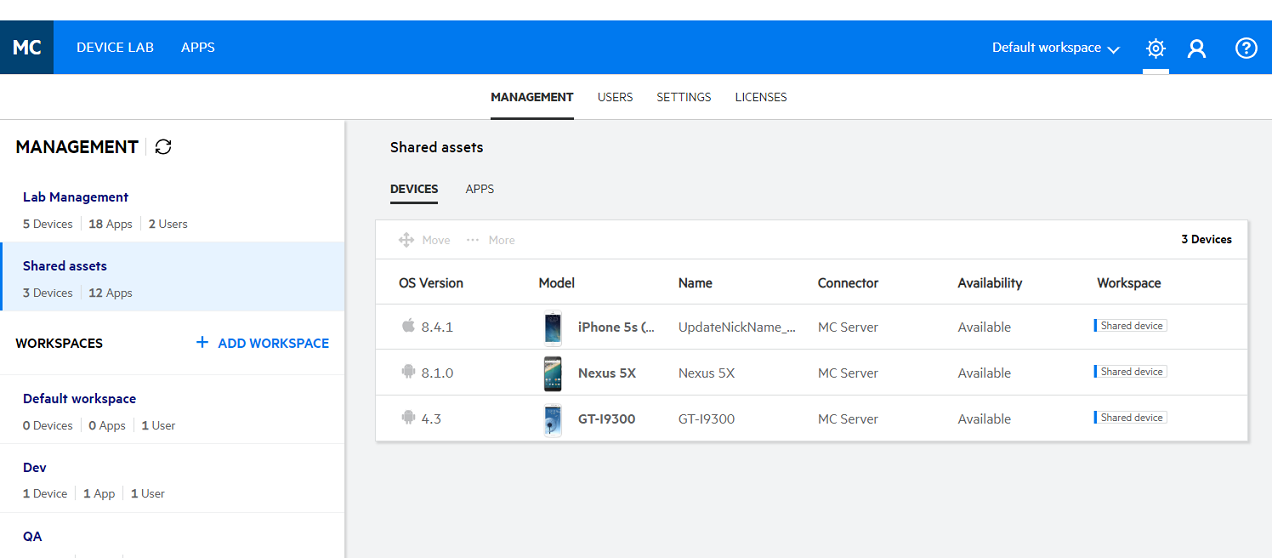The width and height of the screenshot is (1272, 558).
Task: Select Lab Management in the sidebar
Action: 76,197
